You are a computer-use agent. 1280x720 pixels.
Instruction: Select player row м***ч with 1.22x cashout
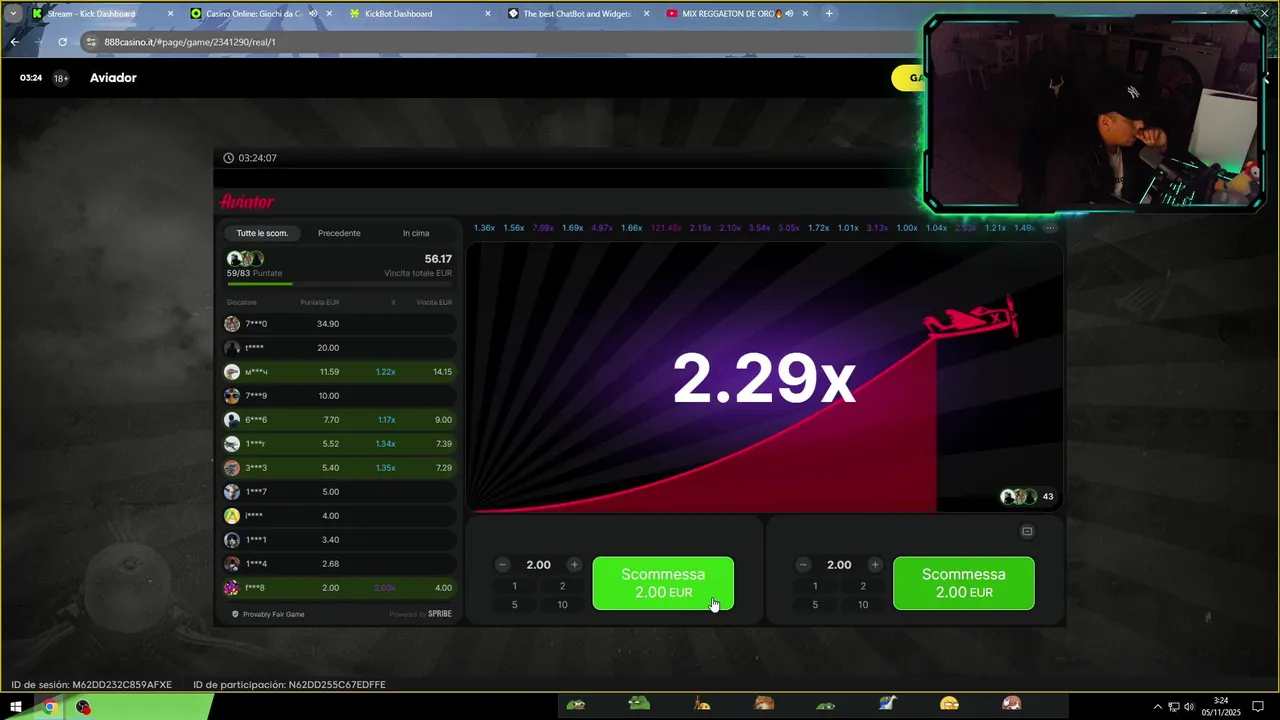point(339,372)
